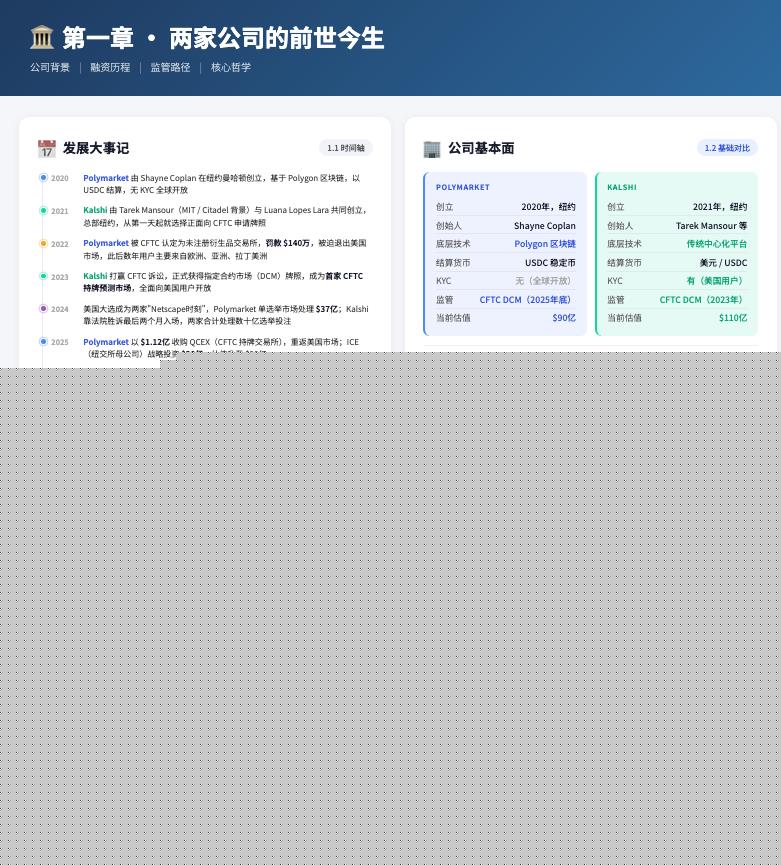The width and height of the screenshot is (781, 865).
Task: Click the POLYMARKET card header label
Action: click(463, 188)
